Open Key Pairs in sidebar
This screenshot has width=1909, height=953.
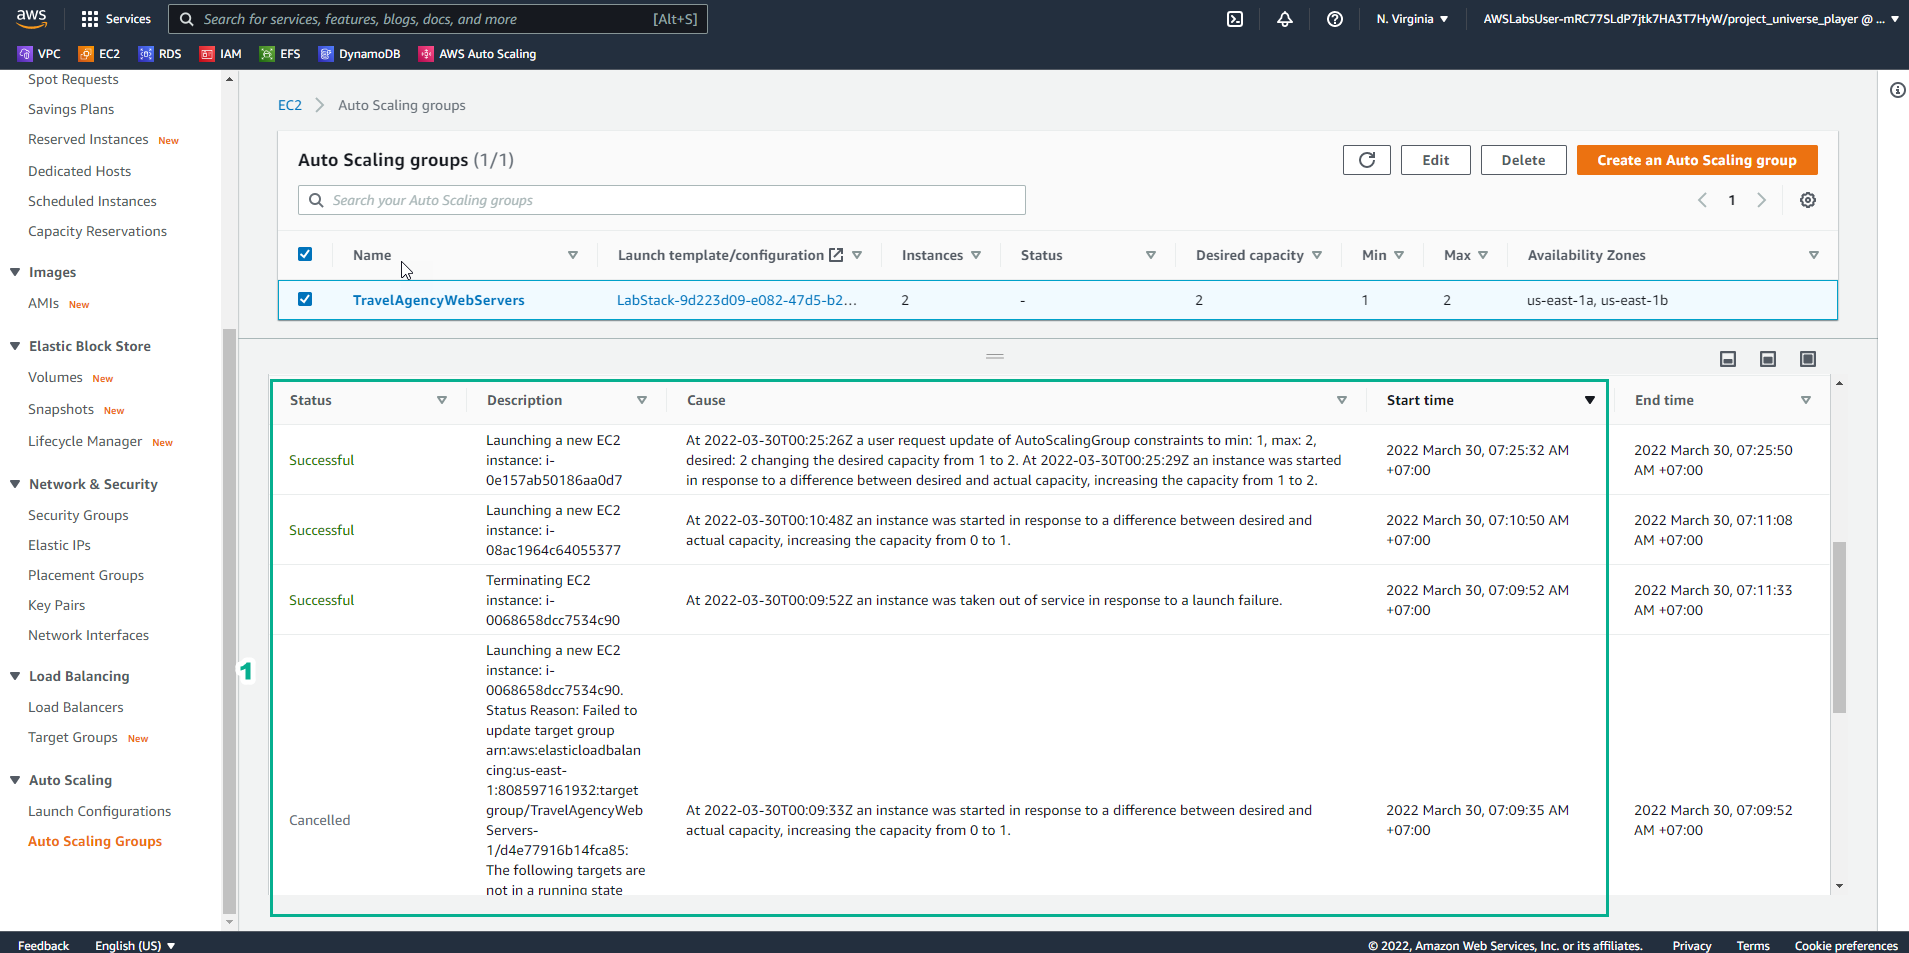[57, 605]
